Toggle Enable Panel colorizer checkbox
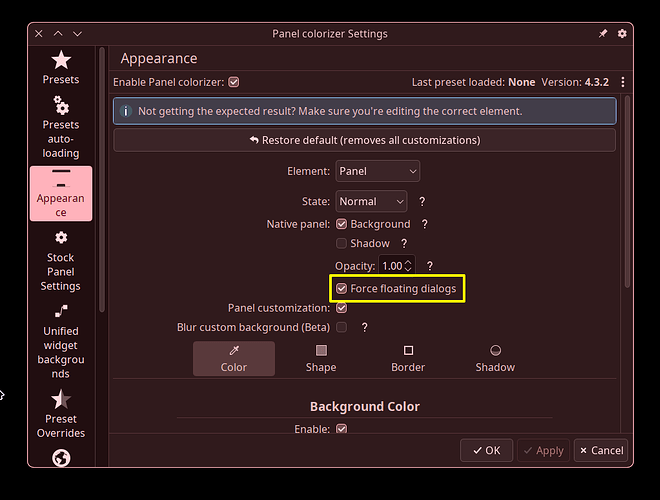Viewport: 660px width, 500px height. point(234,82)
